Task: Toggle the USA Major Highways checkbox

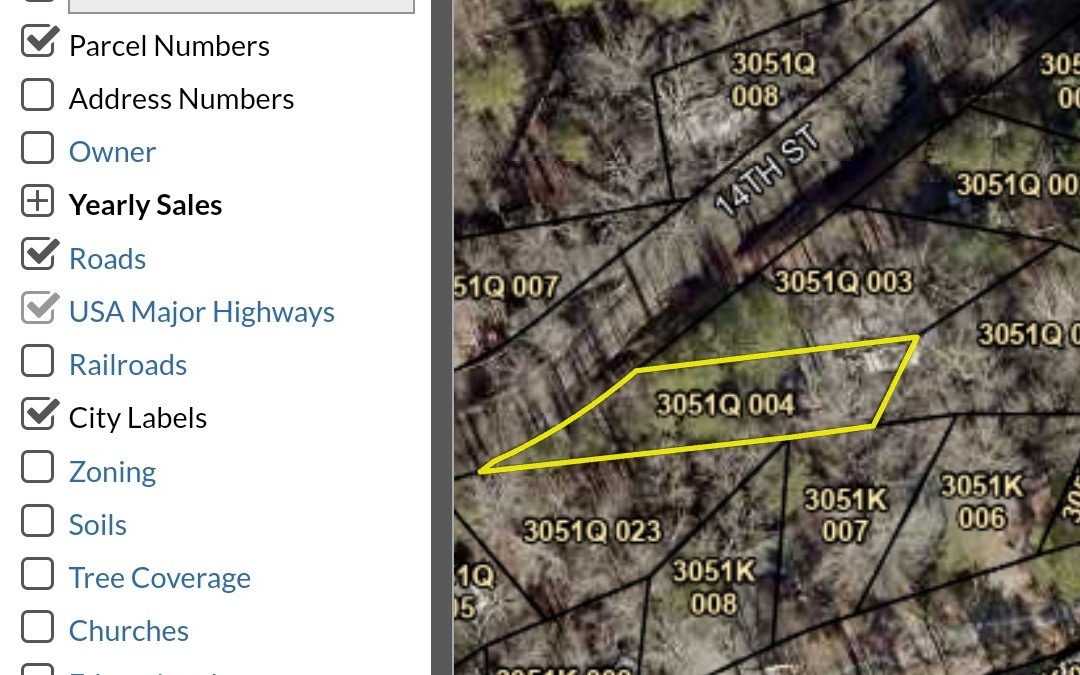Action: [x=38, y=309]
